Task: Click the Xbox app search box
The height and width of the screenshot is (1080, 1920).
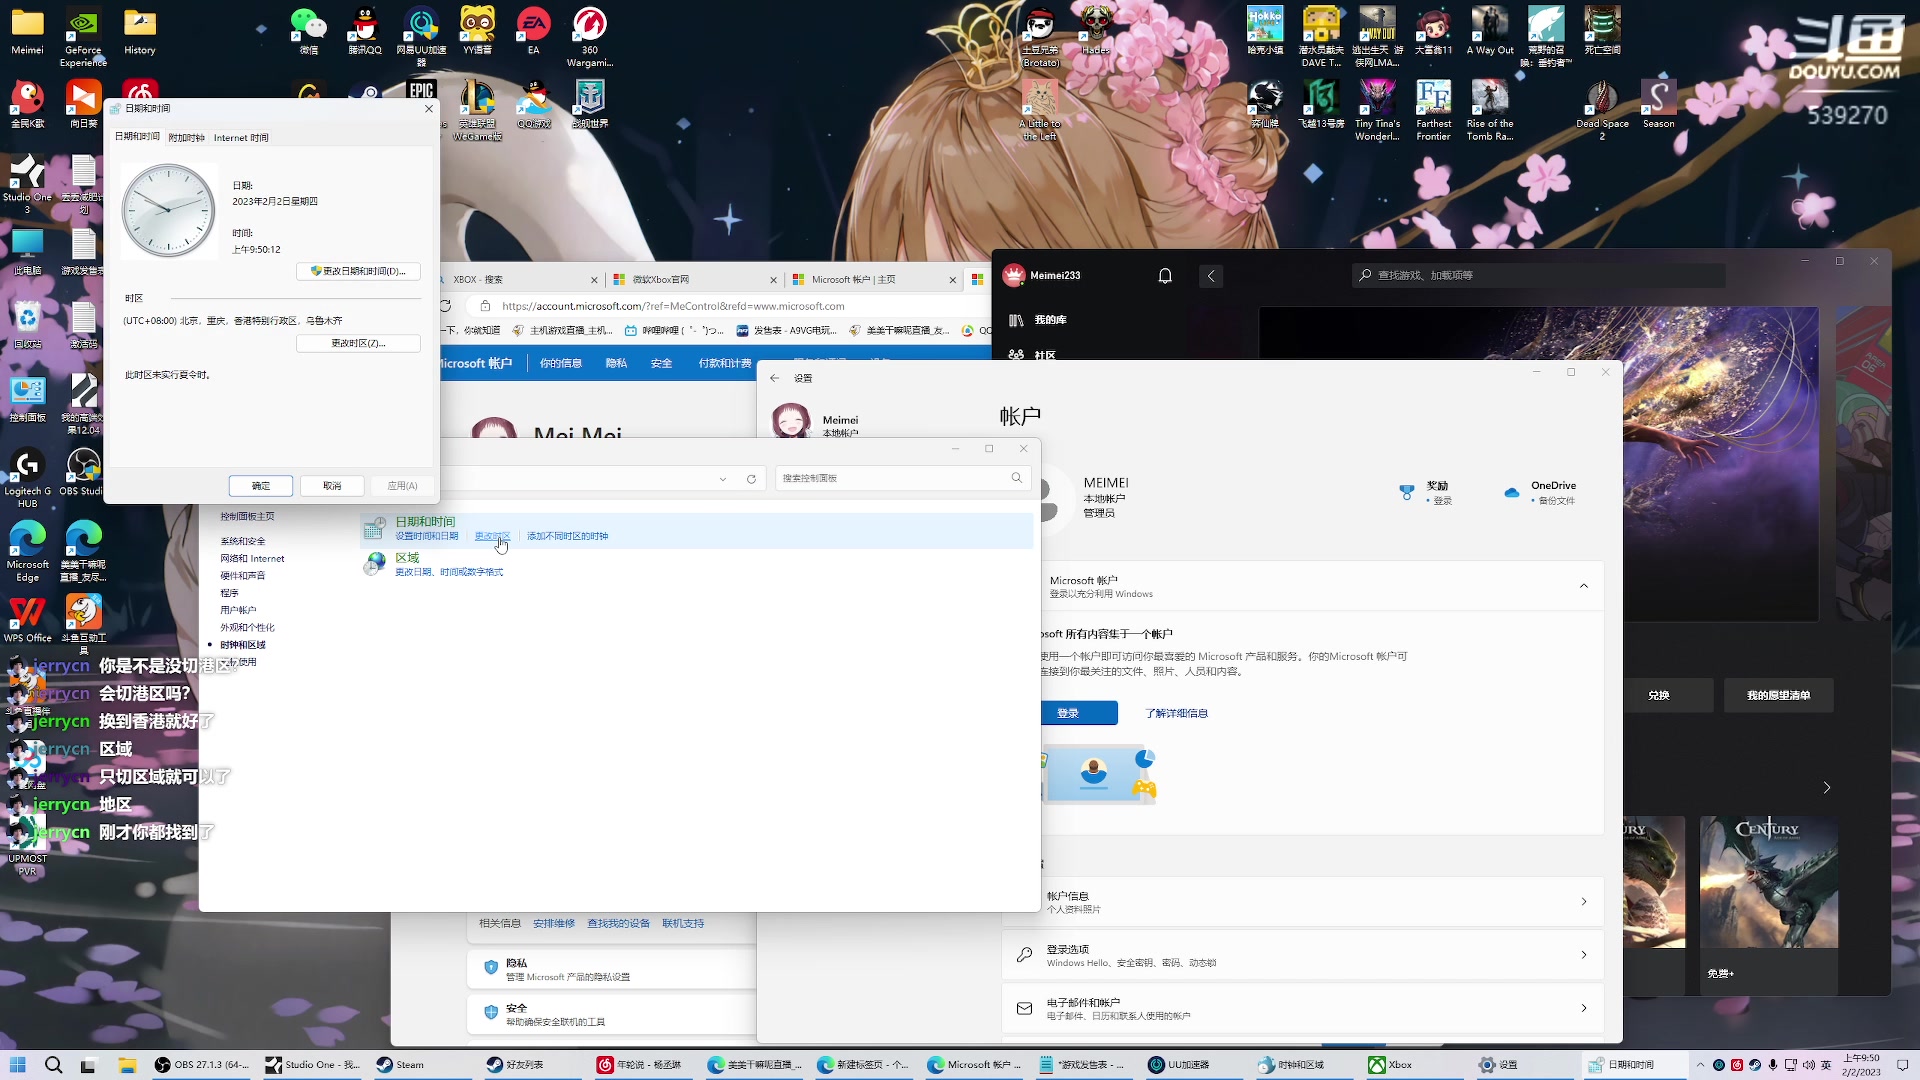Action: pyautogui.click(x=1539, y=275)
